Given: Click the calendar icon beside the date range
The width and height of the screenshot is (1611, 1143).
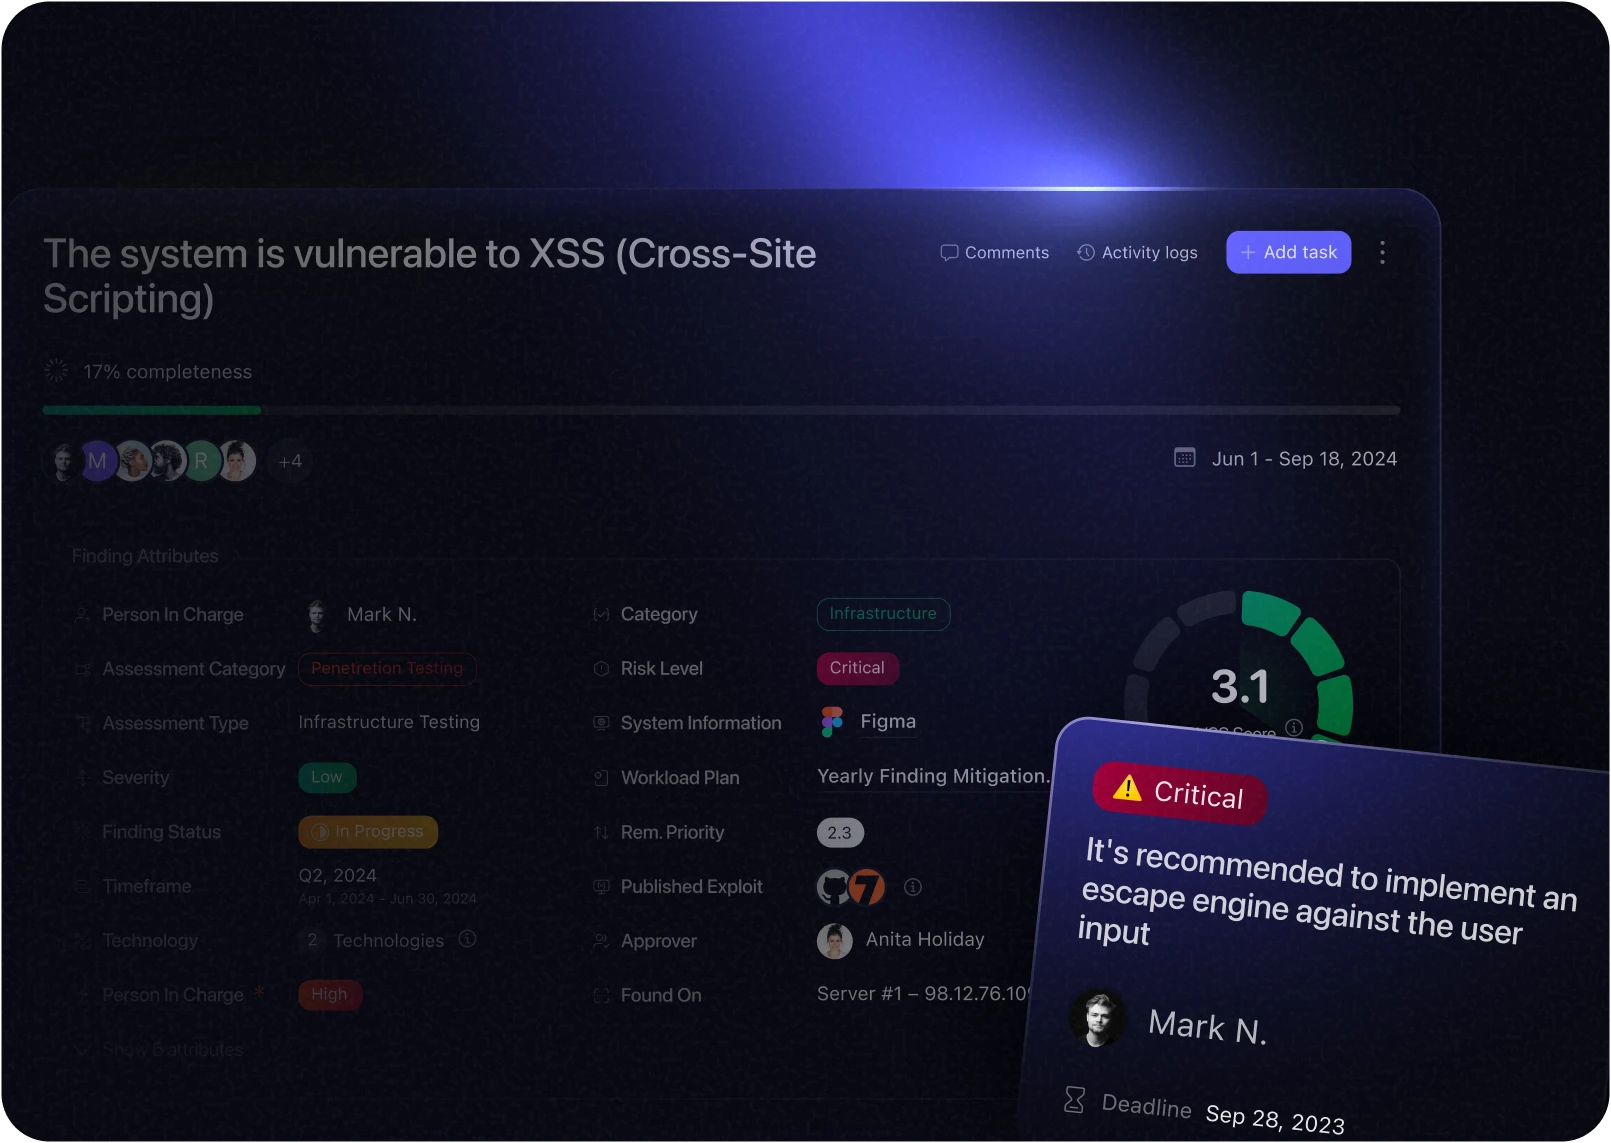Looking at the screenshot, I should pos(1184,458).
